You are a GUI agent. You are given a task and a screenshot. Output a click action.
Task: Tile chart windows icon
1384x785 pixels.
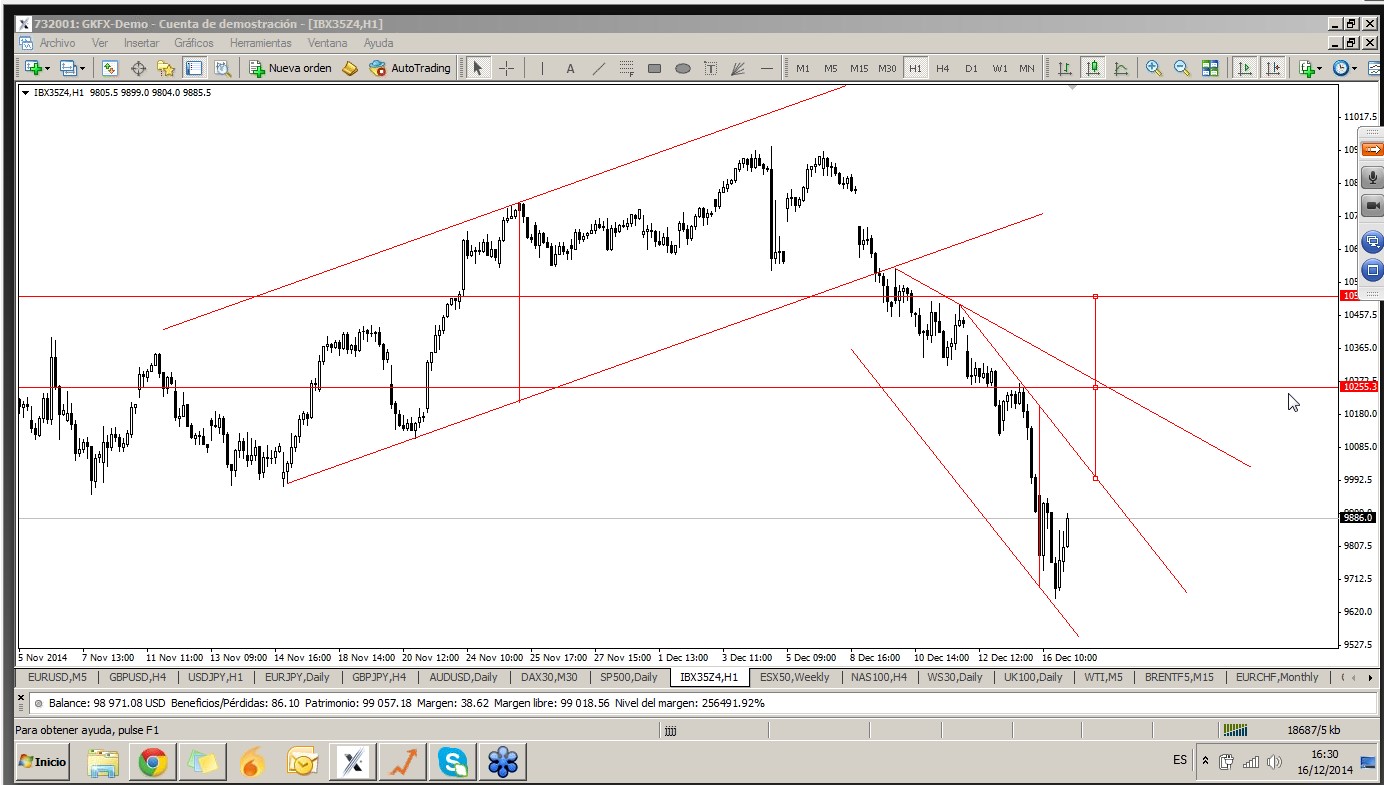[1210, 68]
